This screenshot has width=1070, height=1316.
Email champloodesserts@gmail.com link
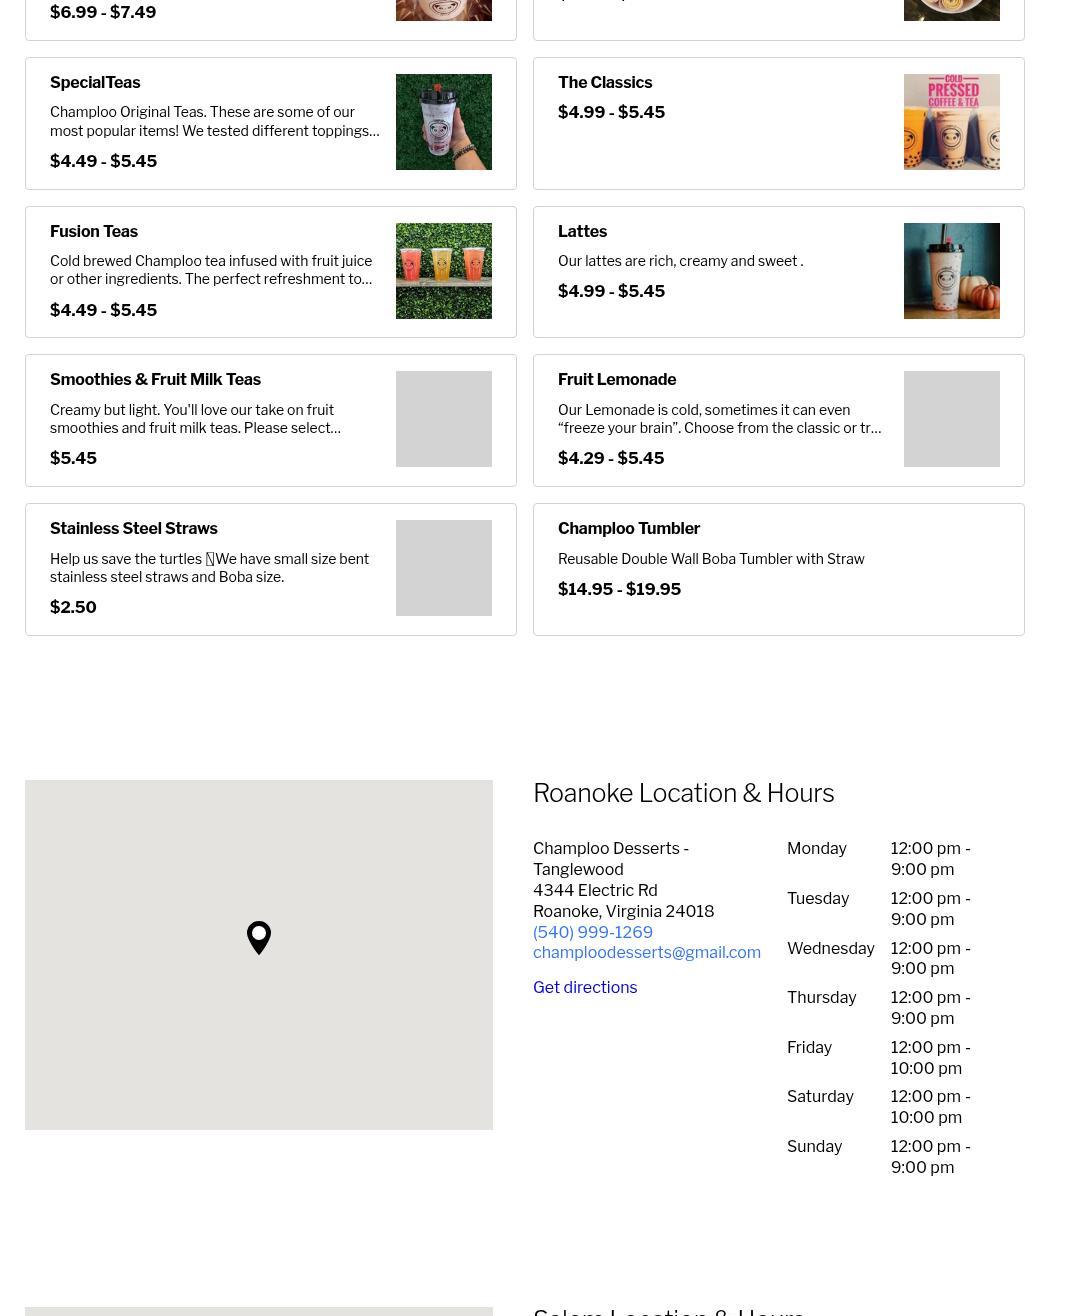646,952
